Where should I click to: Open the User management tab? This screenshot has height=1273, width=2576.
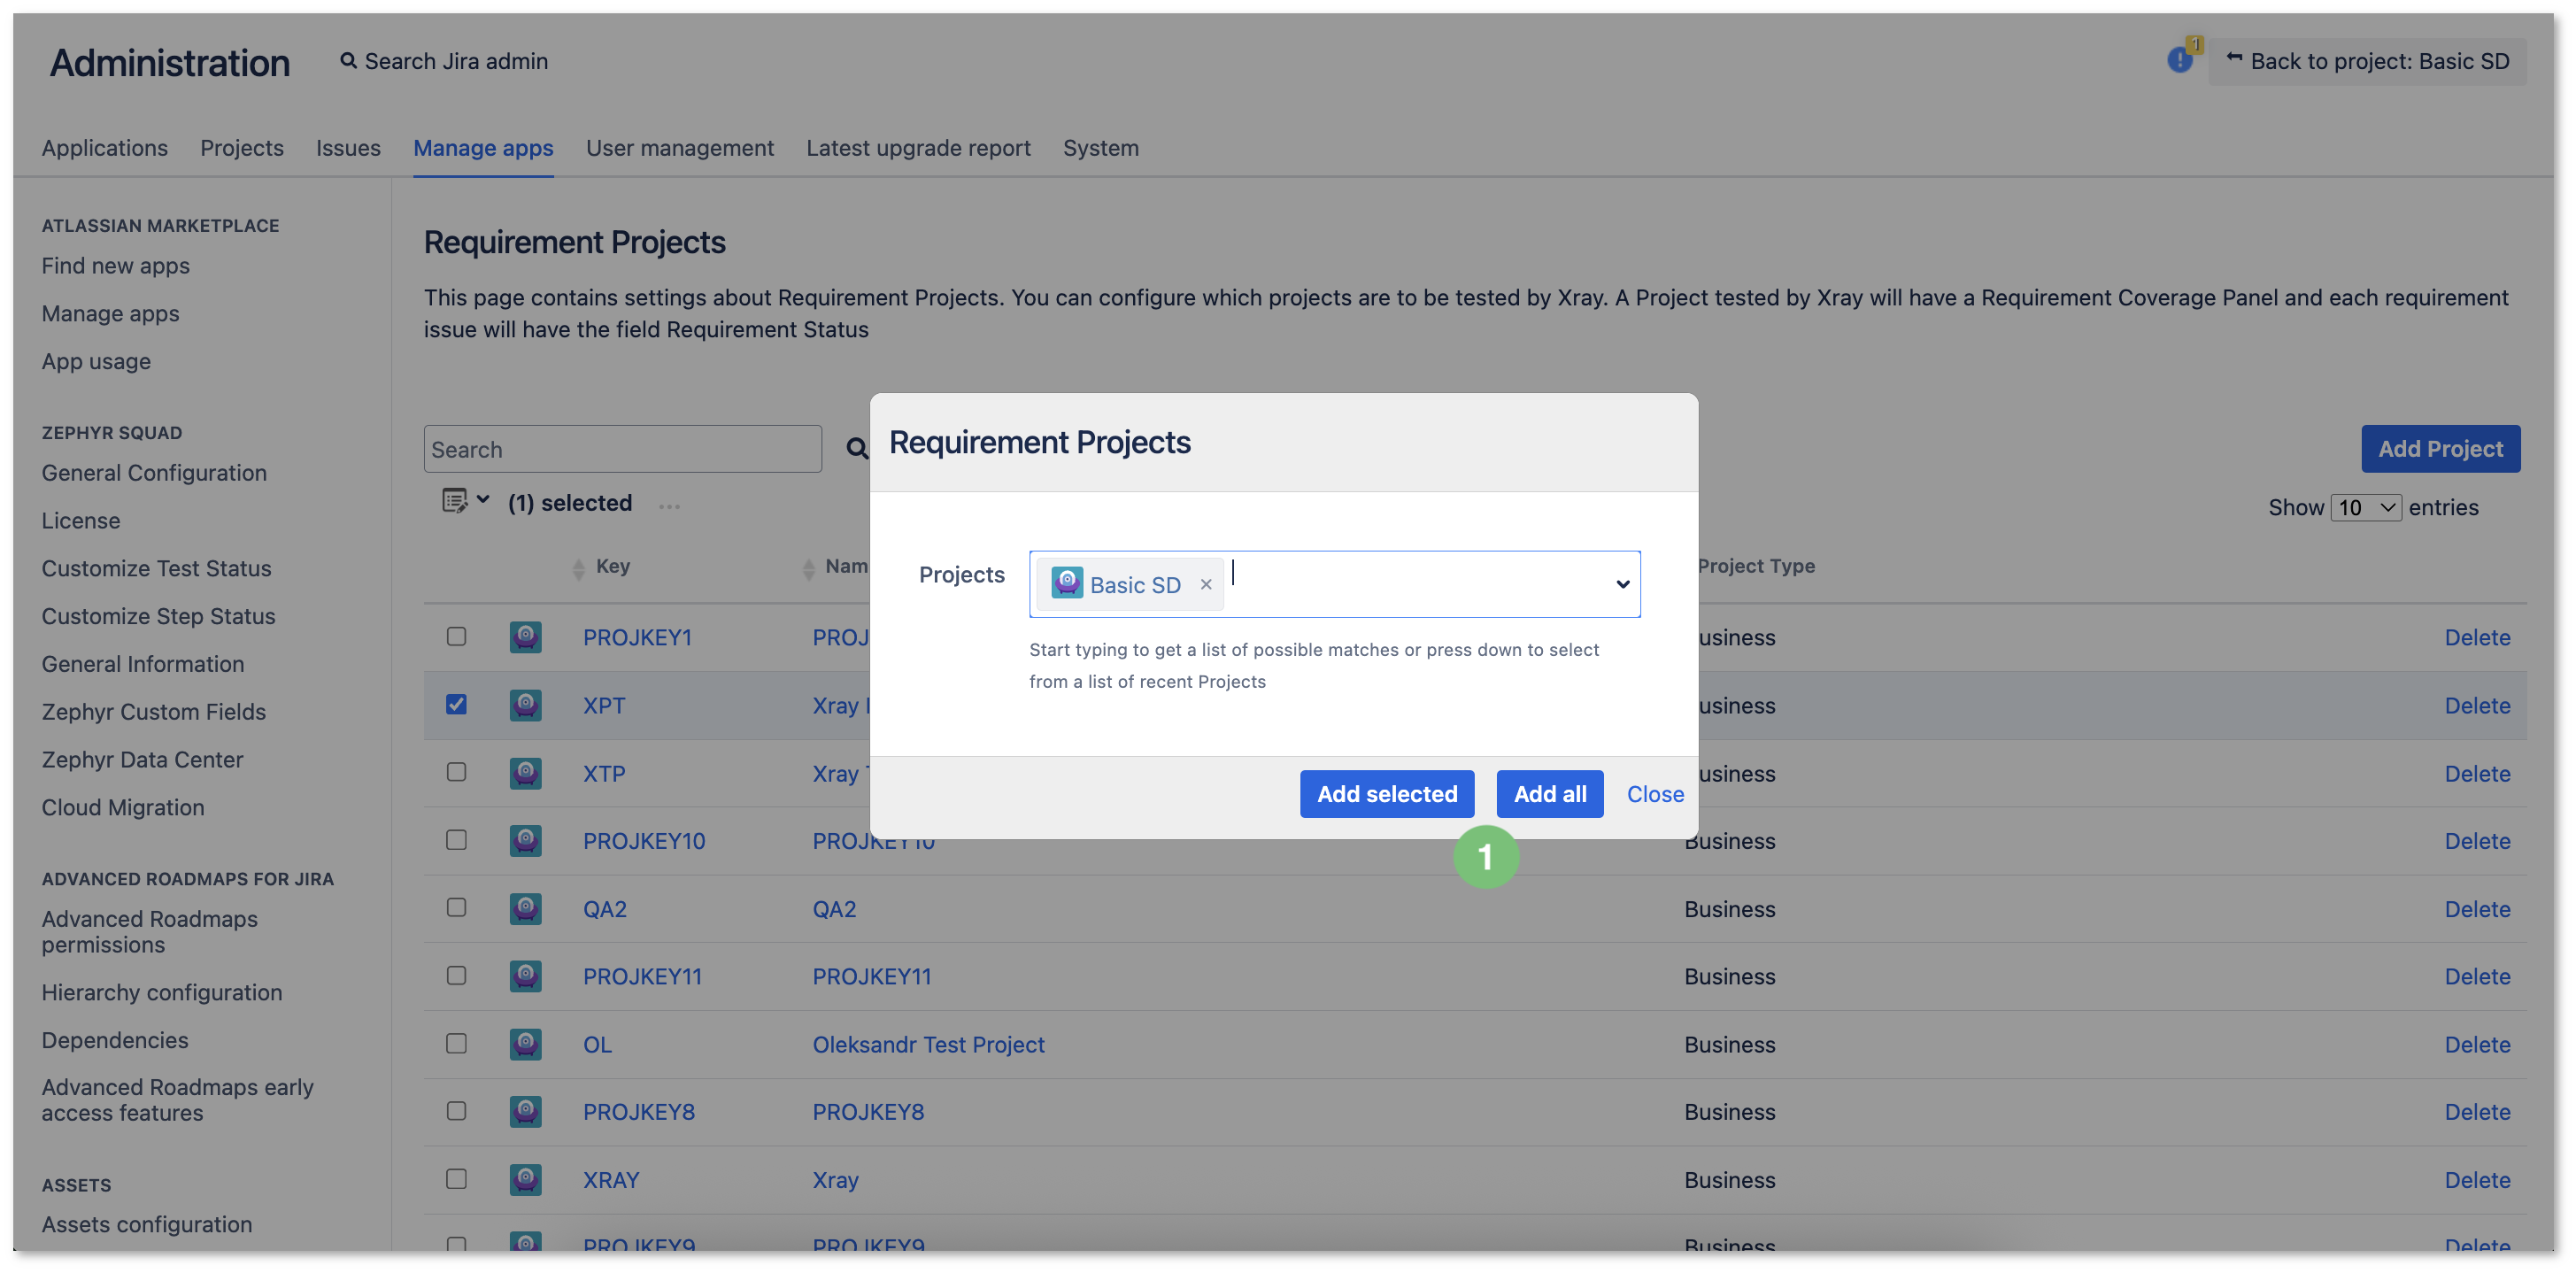point(680,148)
